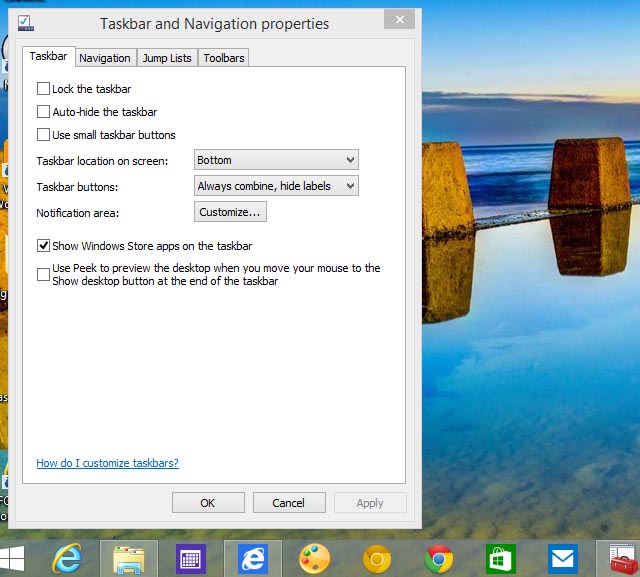Open the blue tile Internet Explorer app
This screenshot has height=577, width=640.
(253, 559)
